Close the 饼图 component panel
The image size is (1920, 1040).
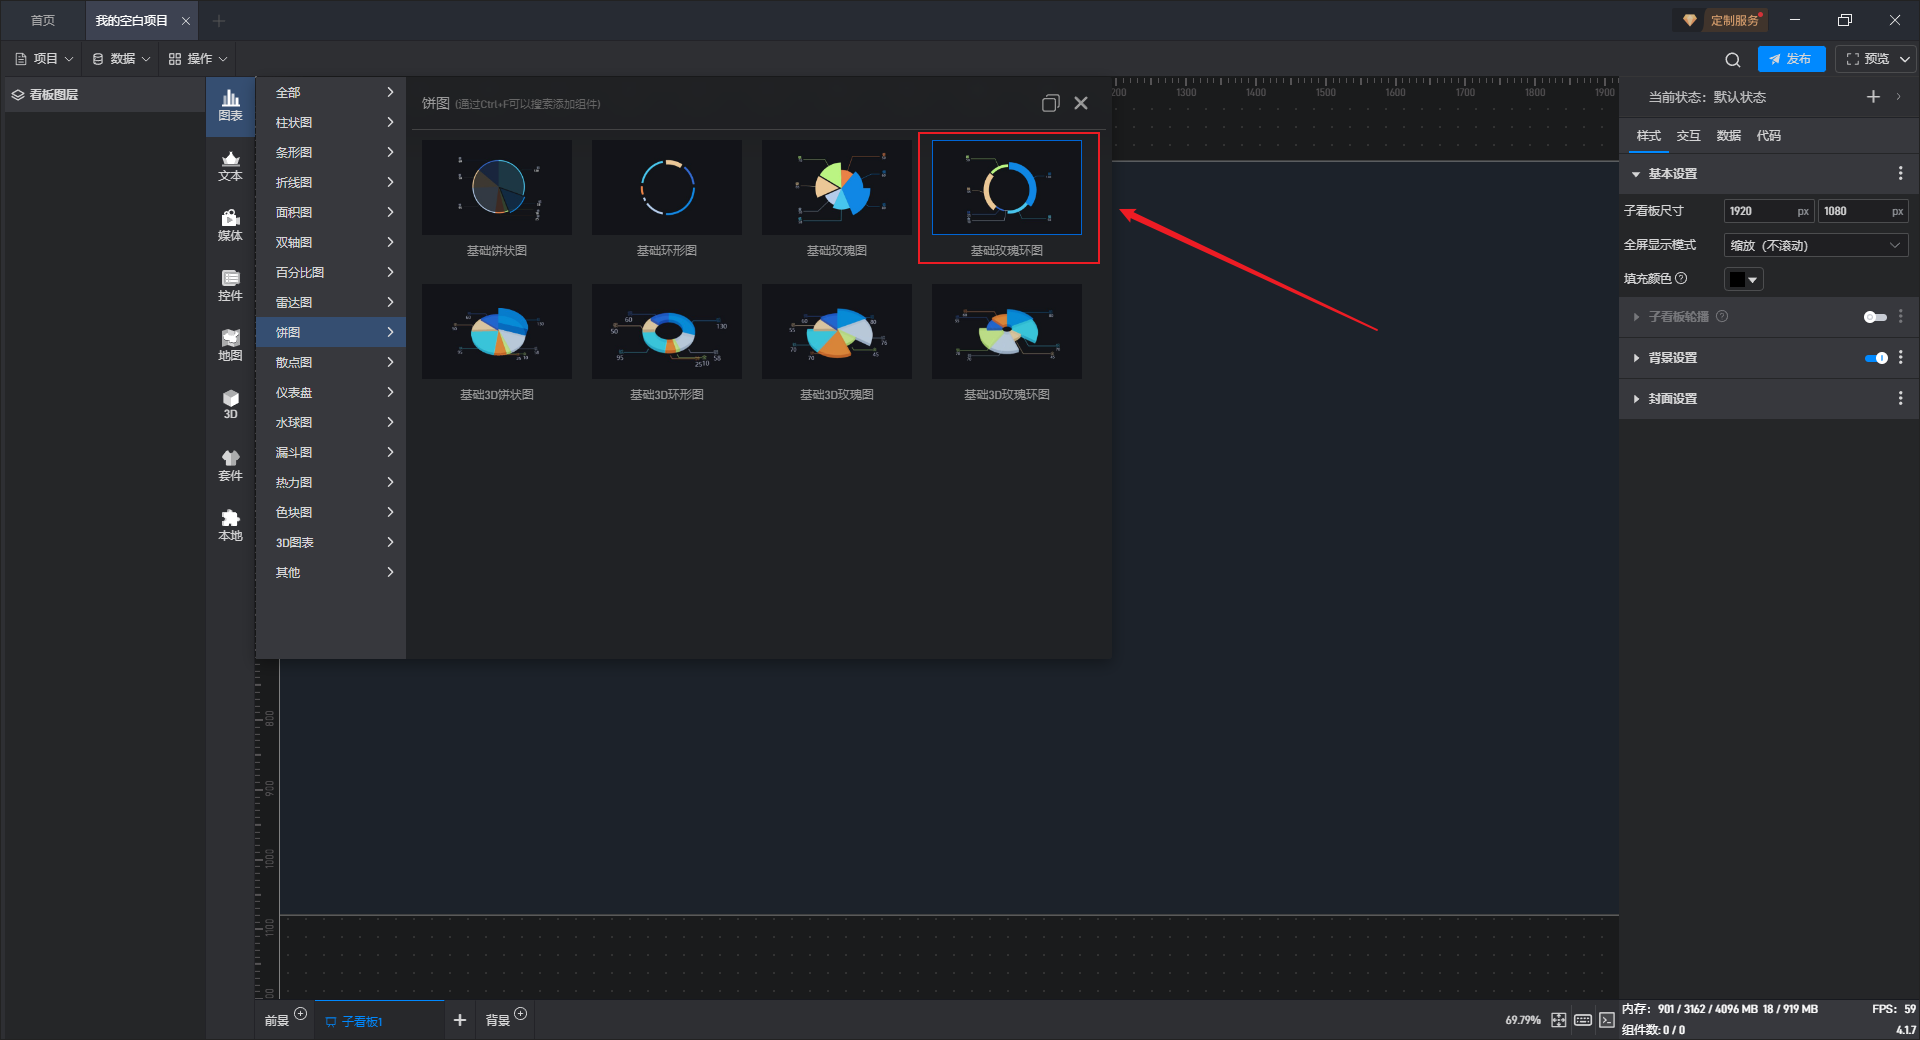click(x=1081, y=103)
